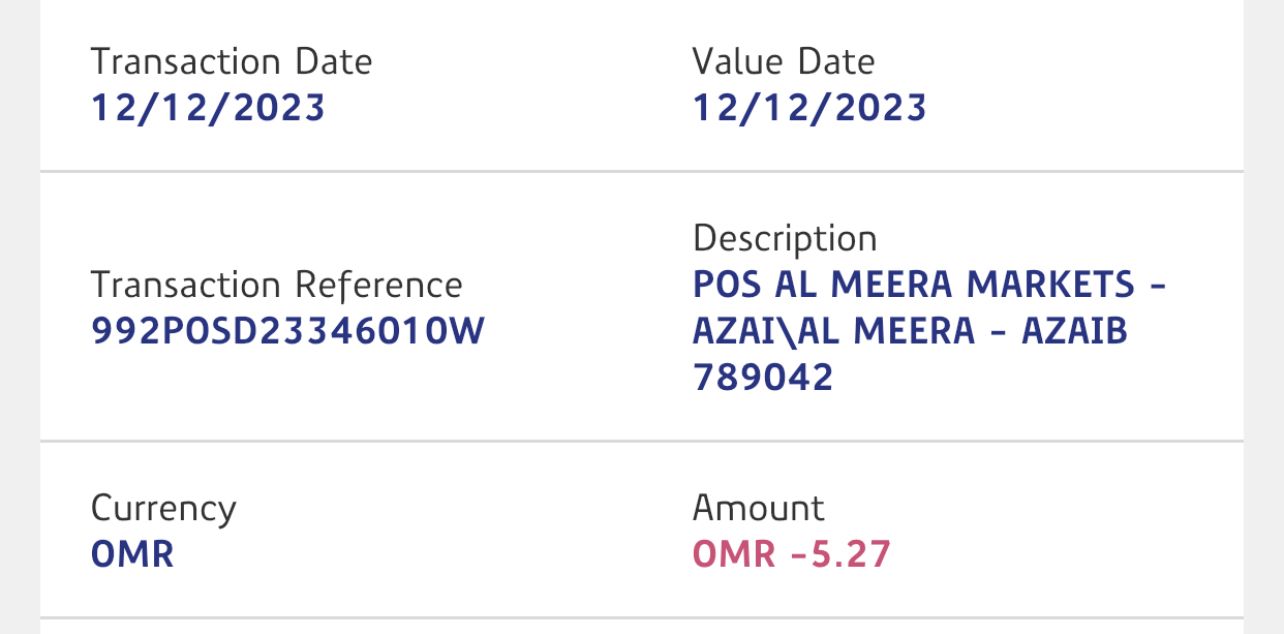Select reference number 992POSD23346010W
This screenshot has width=1284, height=634.
click(287, 331)
